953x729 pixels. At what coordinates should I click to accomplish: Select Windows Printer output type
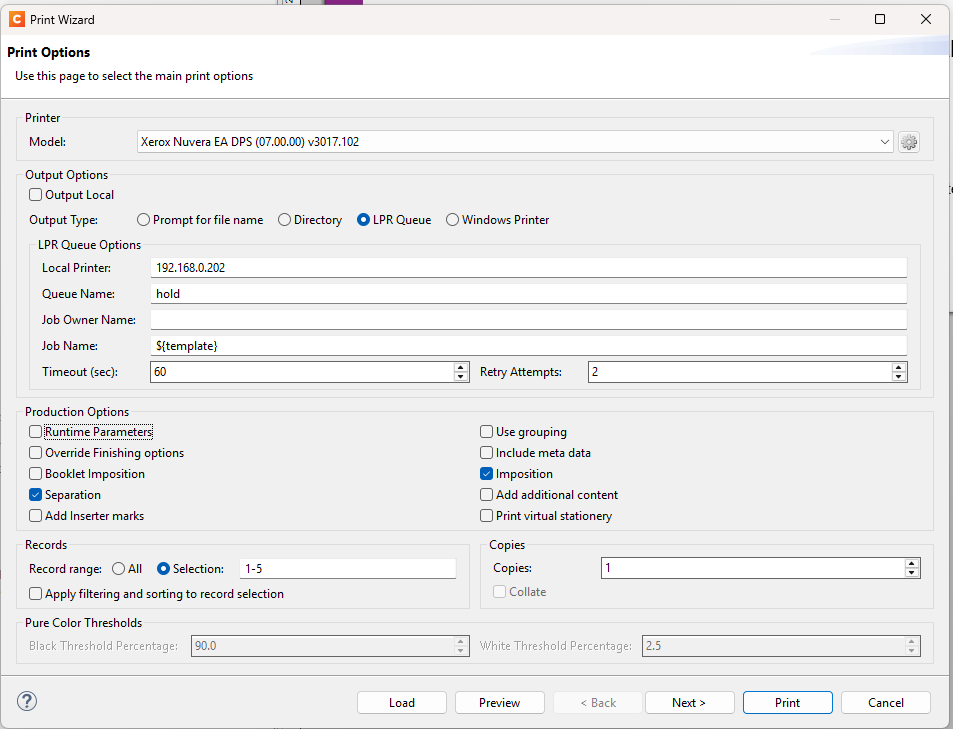[x=453, y=220]
